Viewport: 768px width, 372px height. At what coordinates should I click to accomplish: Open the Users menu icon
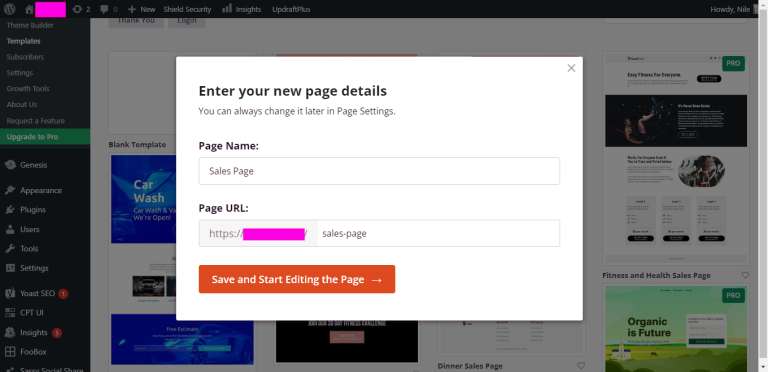pyautogui.click(x=10, y=229)
